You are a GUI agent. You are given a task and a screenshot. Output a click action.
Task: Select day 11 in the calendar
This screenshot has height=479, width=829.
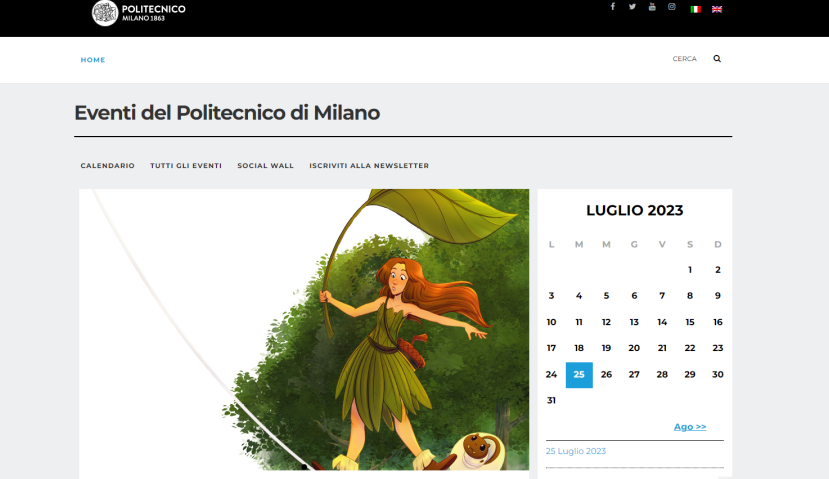point(579,322)
